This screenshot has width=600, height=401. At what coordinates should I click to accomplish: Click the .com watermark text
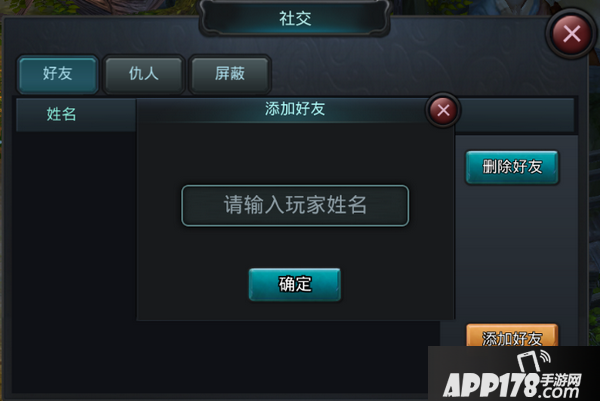(559, 392)
